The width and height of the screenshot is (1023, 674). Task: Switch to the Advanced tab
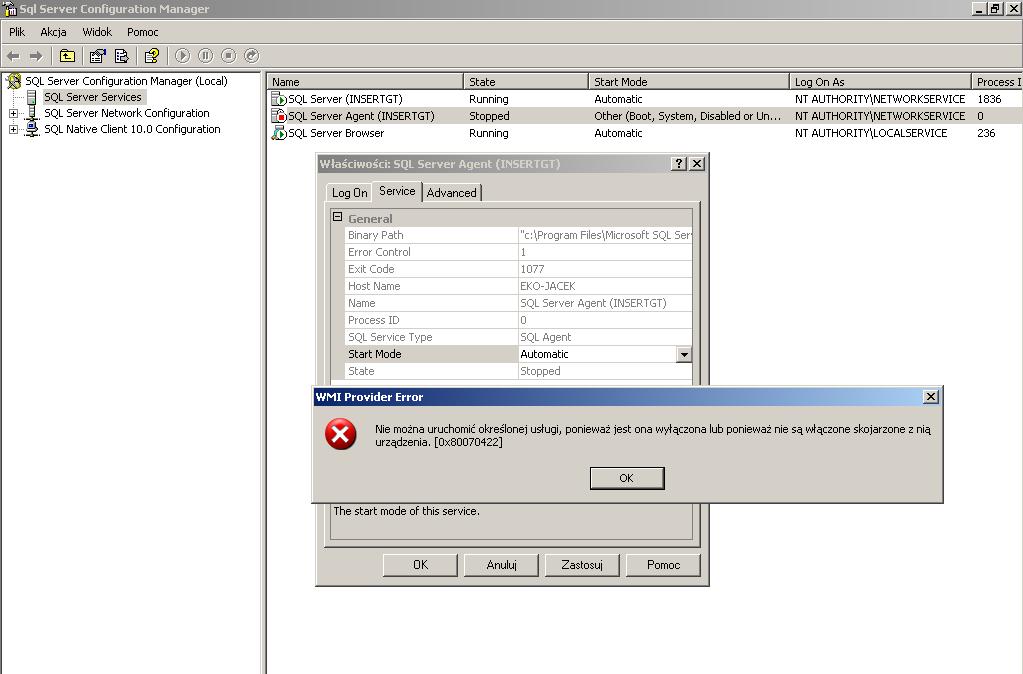click(451, 192)
